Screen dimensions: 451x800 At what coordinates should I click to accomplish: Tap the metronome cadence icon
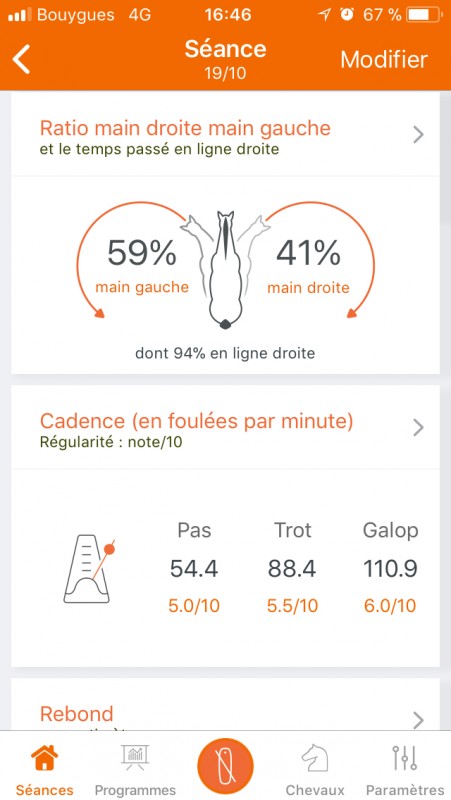point(89,569)
